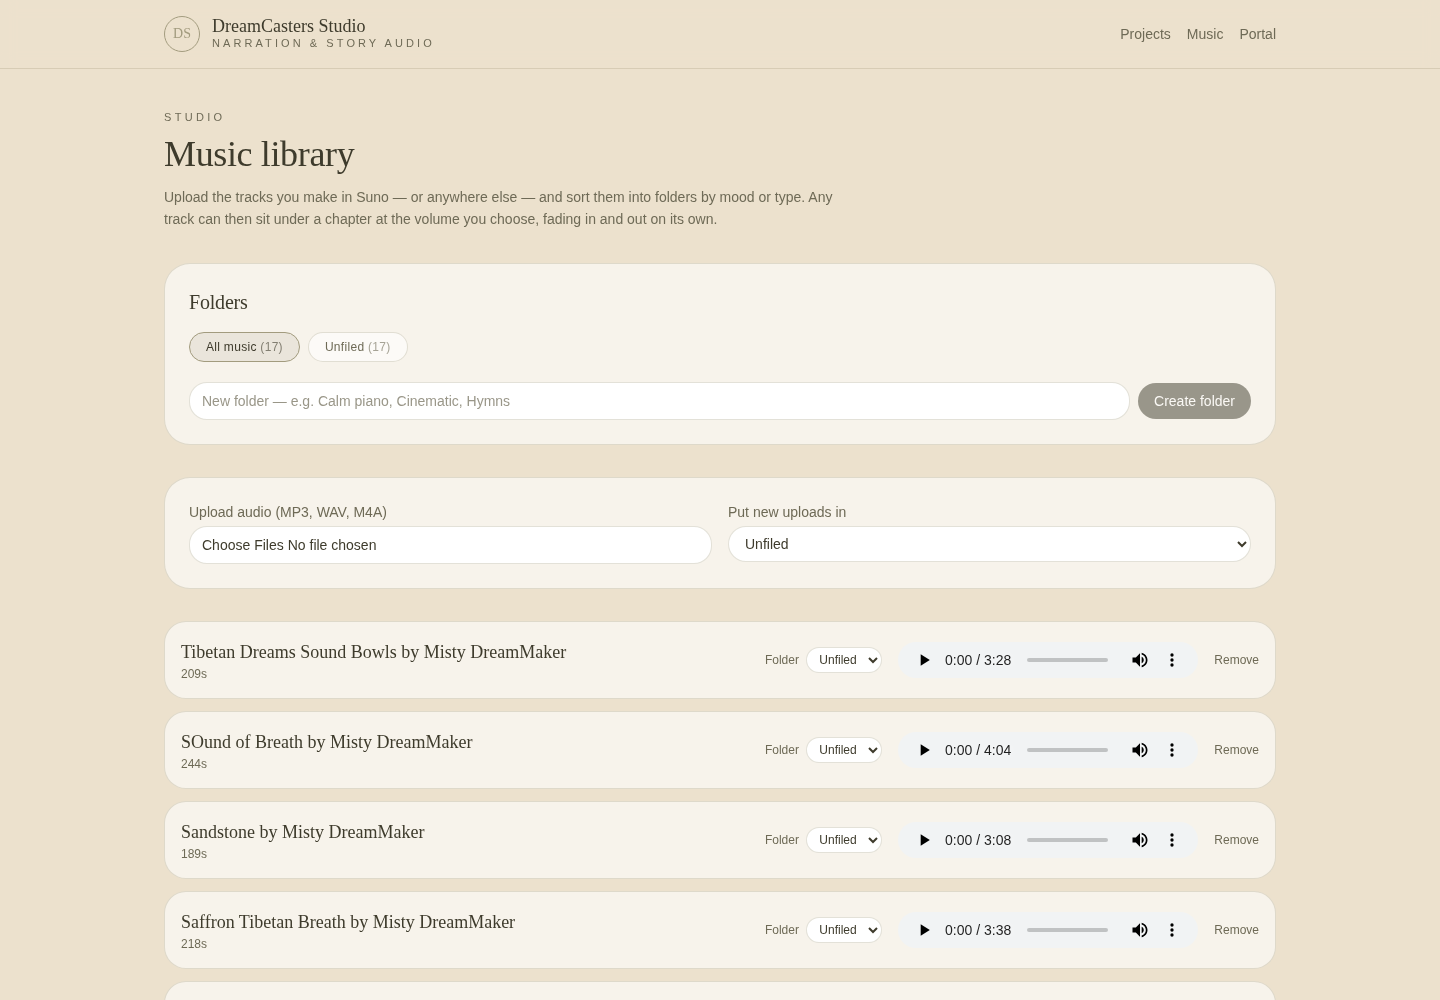Click 'Saffron Tibetan Breath by Misty DreamMaker' title

click(348, 922)
